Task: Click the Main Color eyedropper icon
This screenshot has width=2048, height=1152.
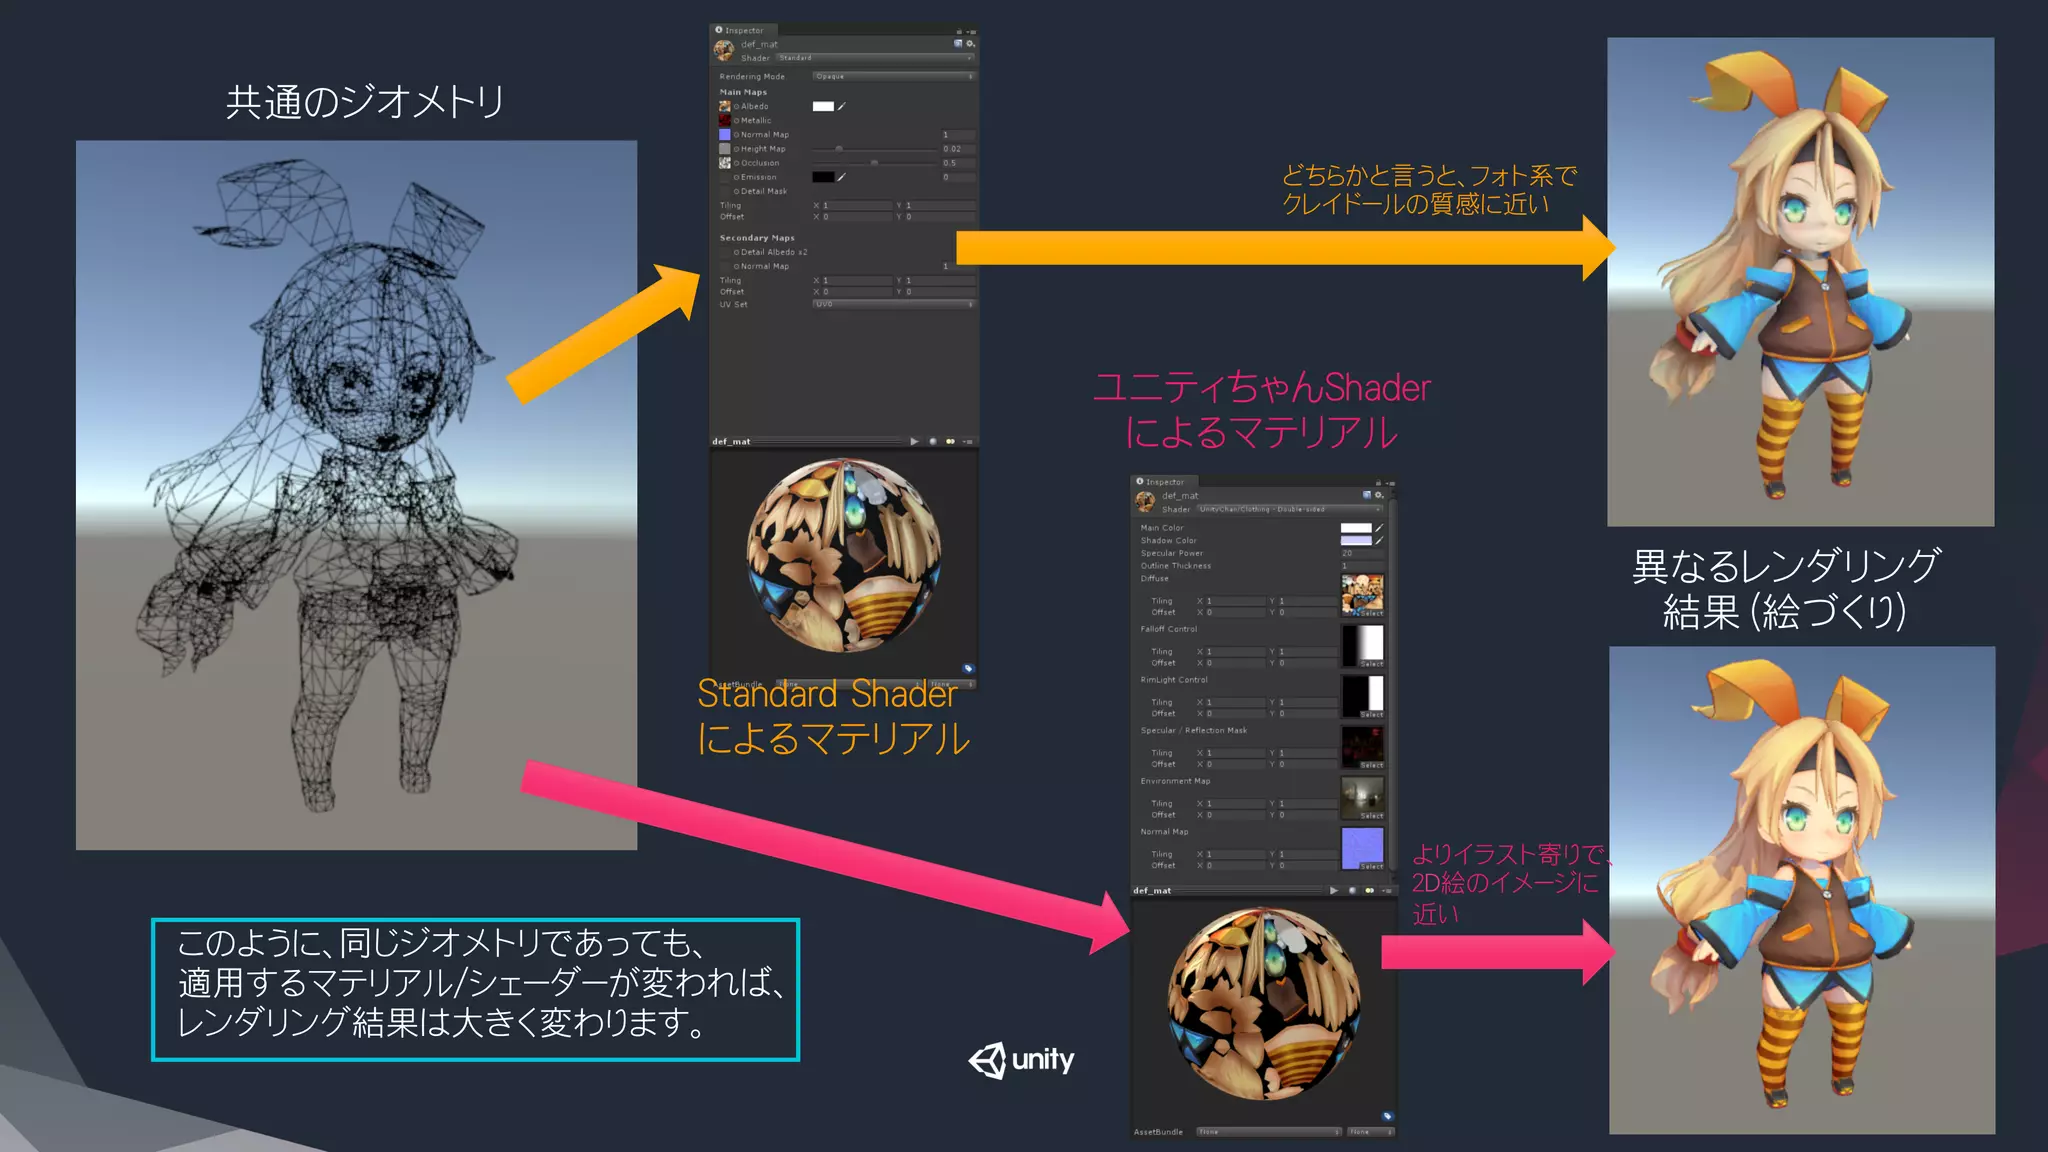Action: [x=1379, y=528]
